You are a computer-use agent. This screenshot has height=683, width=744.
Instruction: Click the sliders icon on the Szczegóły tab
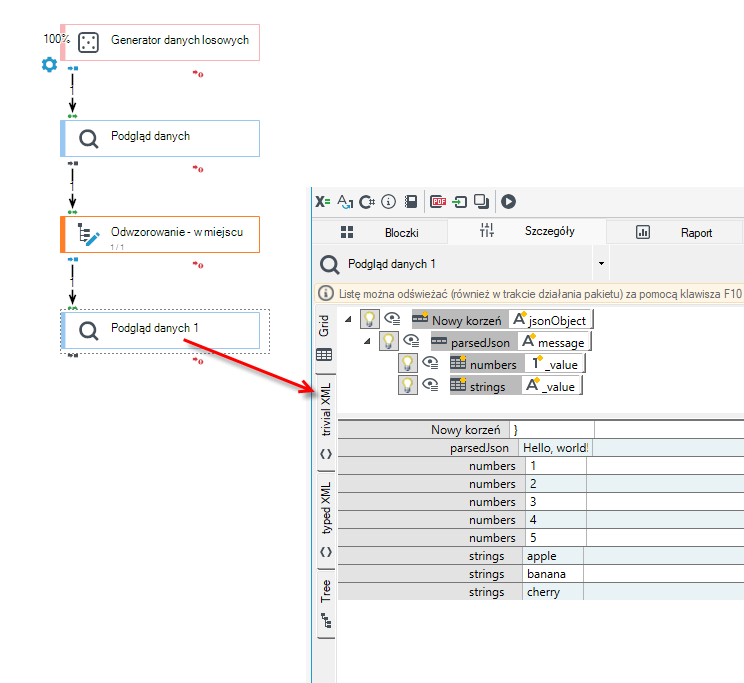(487, 230)
